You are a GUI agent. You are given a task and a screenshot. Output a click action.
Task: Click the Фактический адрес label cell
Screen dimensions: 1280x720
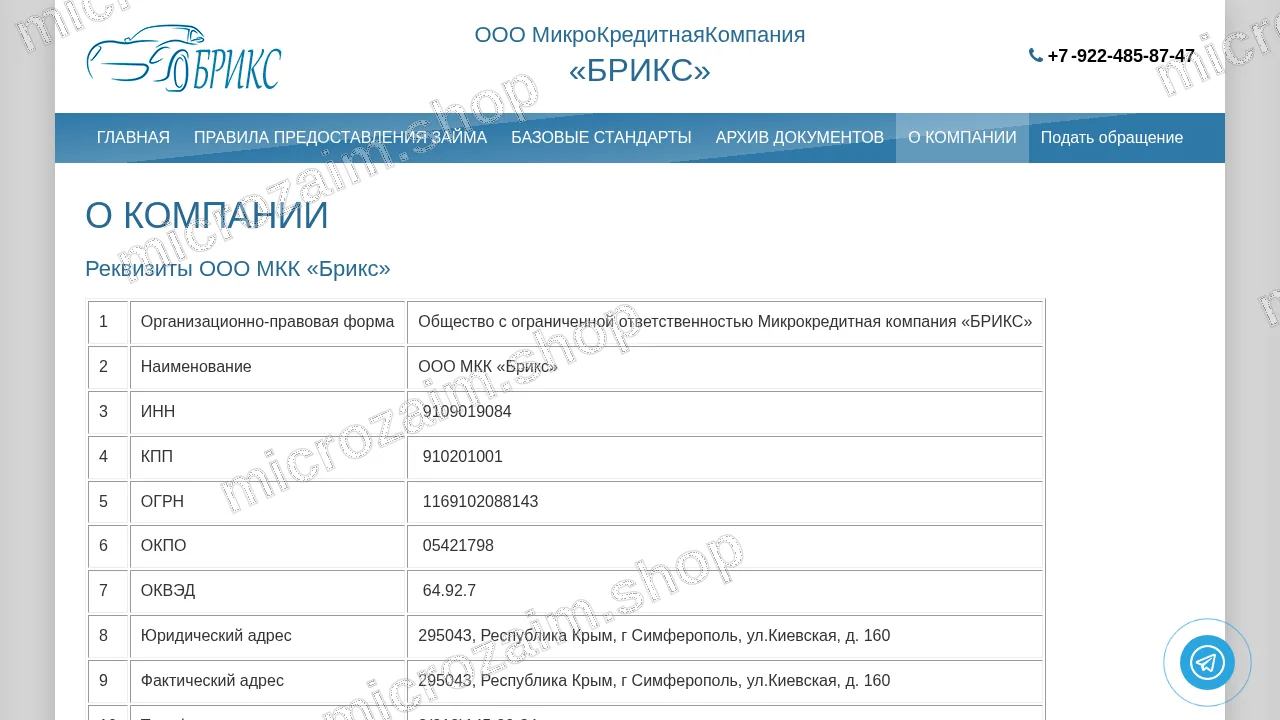[x=267, y=681]
